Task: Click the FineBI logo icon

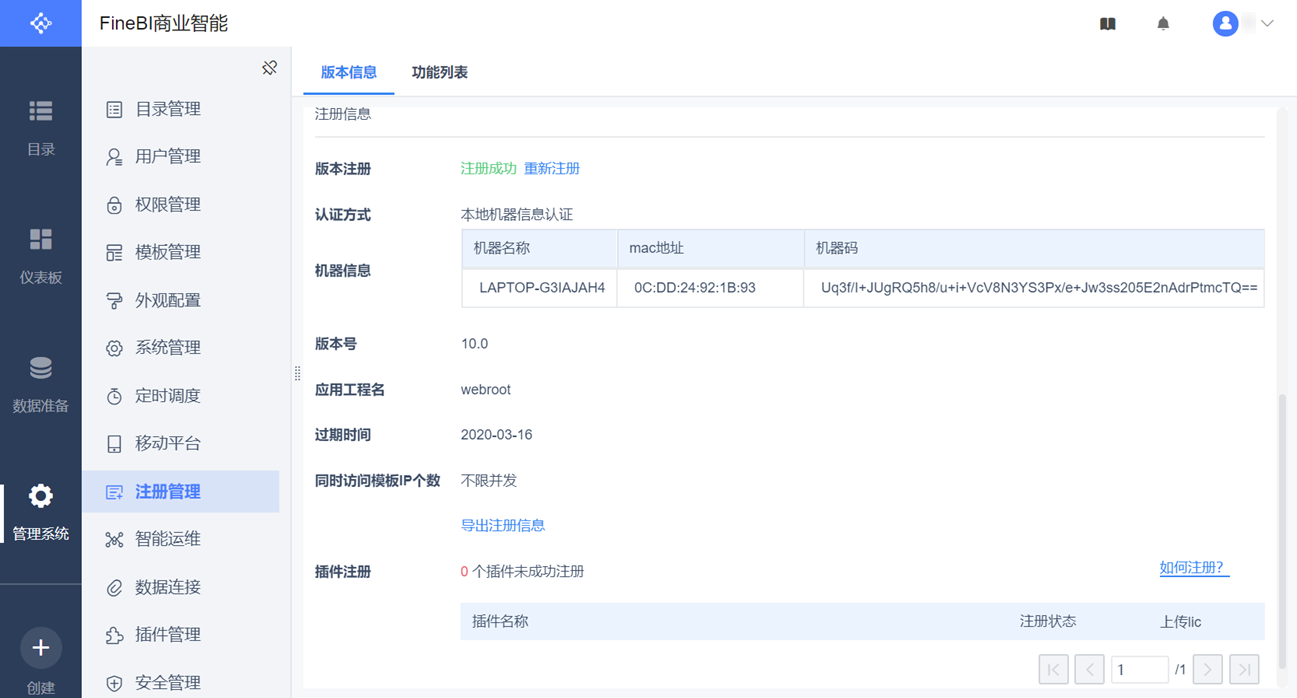Action: pyautogui.click(x=40, y=23)
